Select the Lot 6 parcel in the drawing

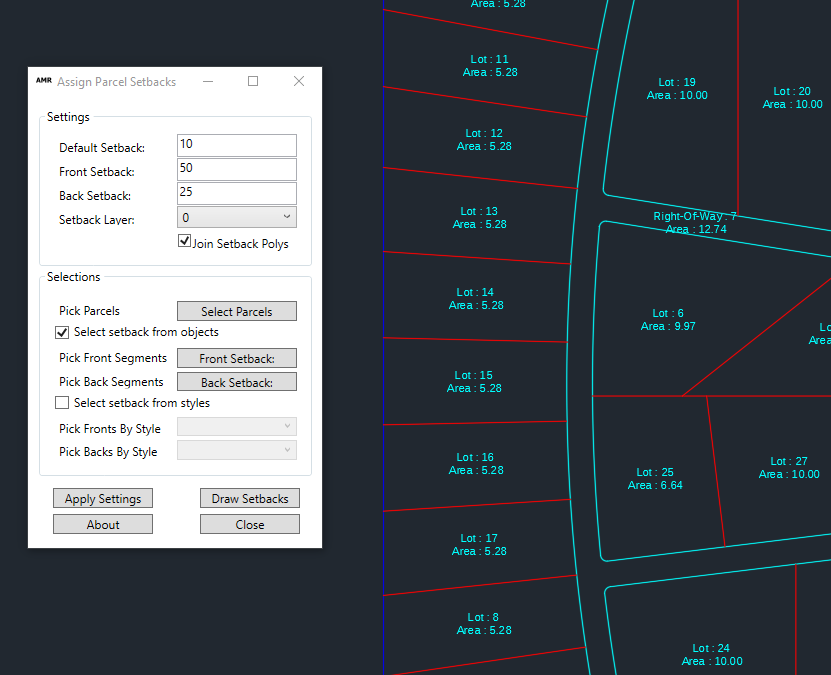click(x=667, y=319)
